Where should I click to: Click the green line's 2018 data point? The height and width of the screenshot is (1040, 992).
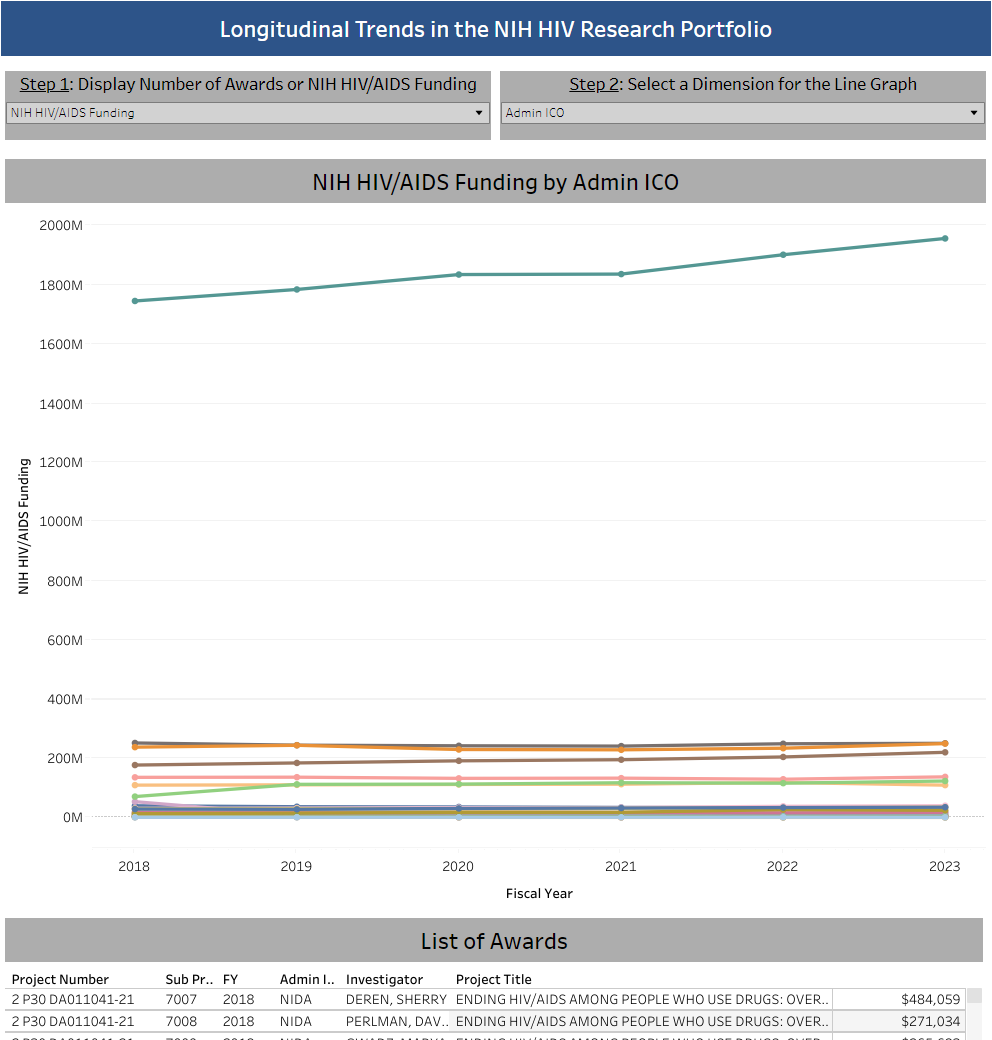(x=135, y=797)
